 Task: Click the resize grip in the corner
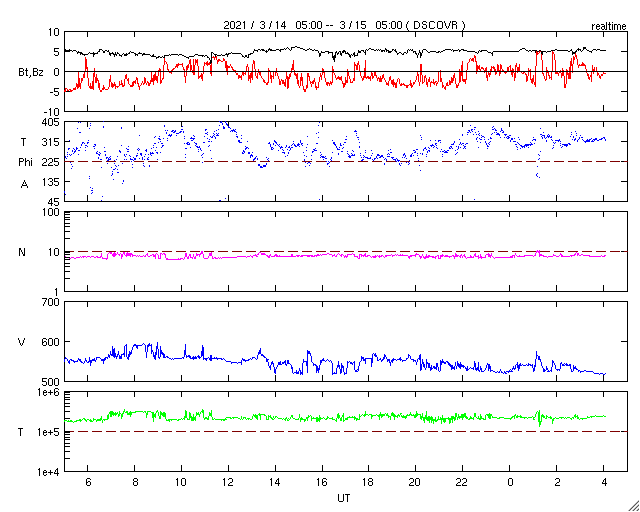tap(633, 505)
